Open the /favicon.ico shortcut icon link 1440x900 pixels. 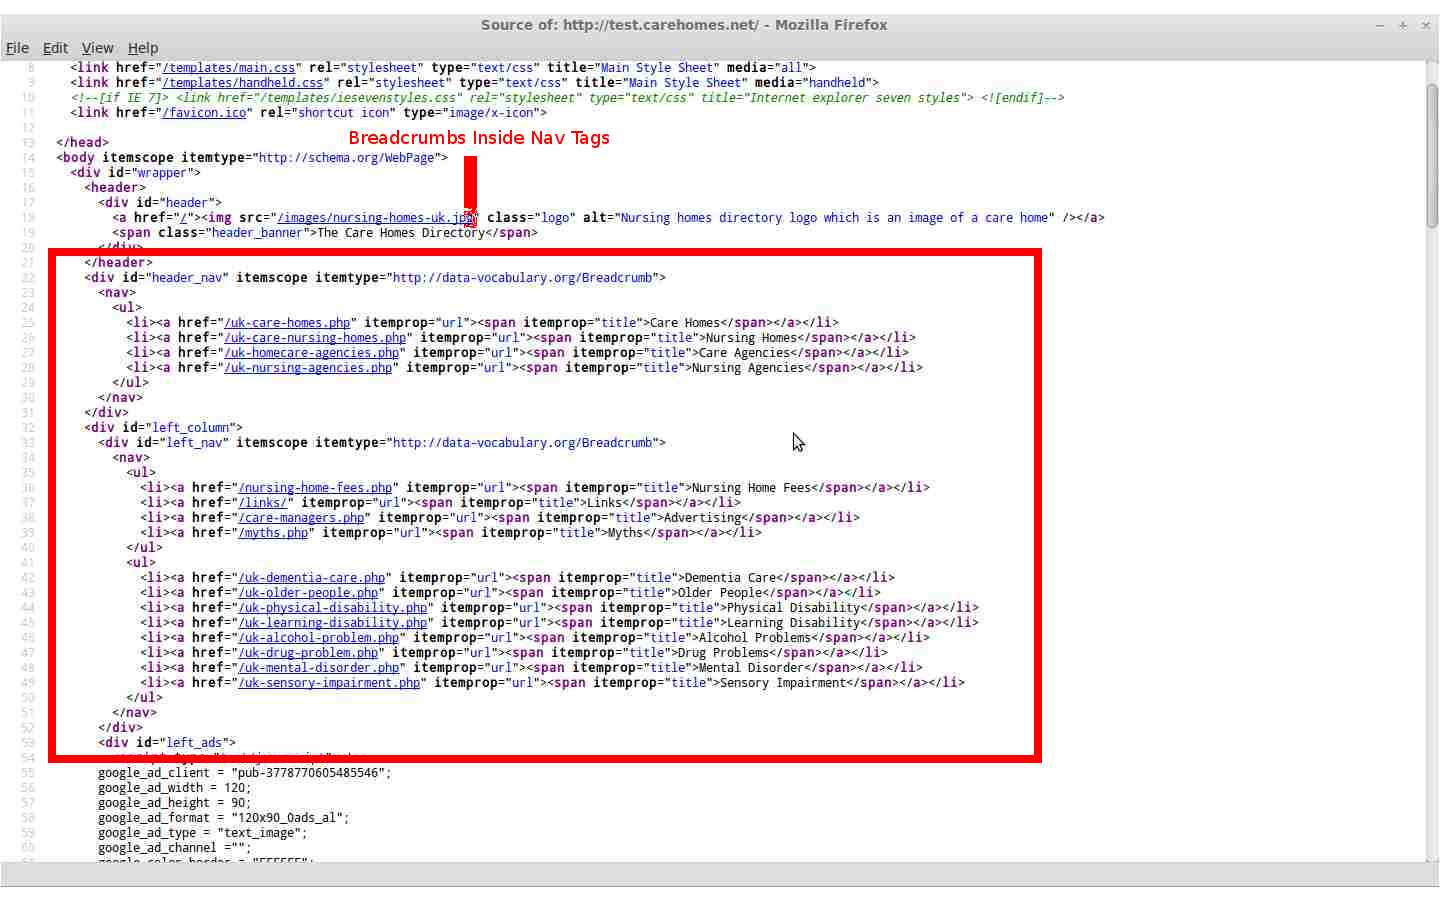[203, 112]
